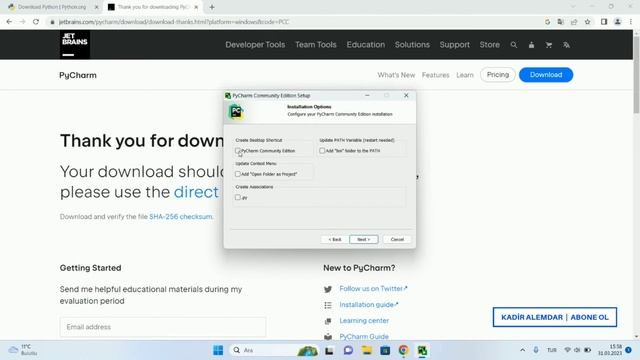Viewport: 640px width, 360px height.
Task: Bookmark this page with the star icon
Action: tap(587, 22)
